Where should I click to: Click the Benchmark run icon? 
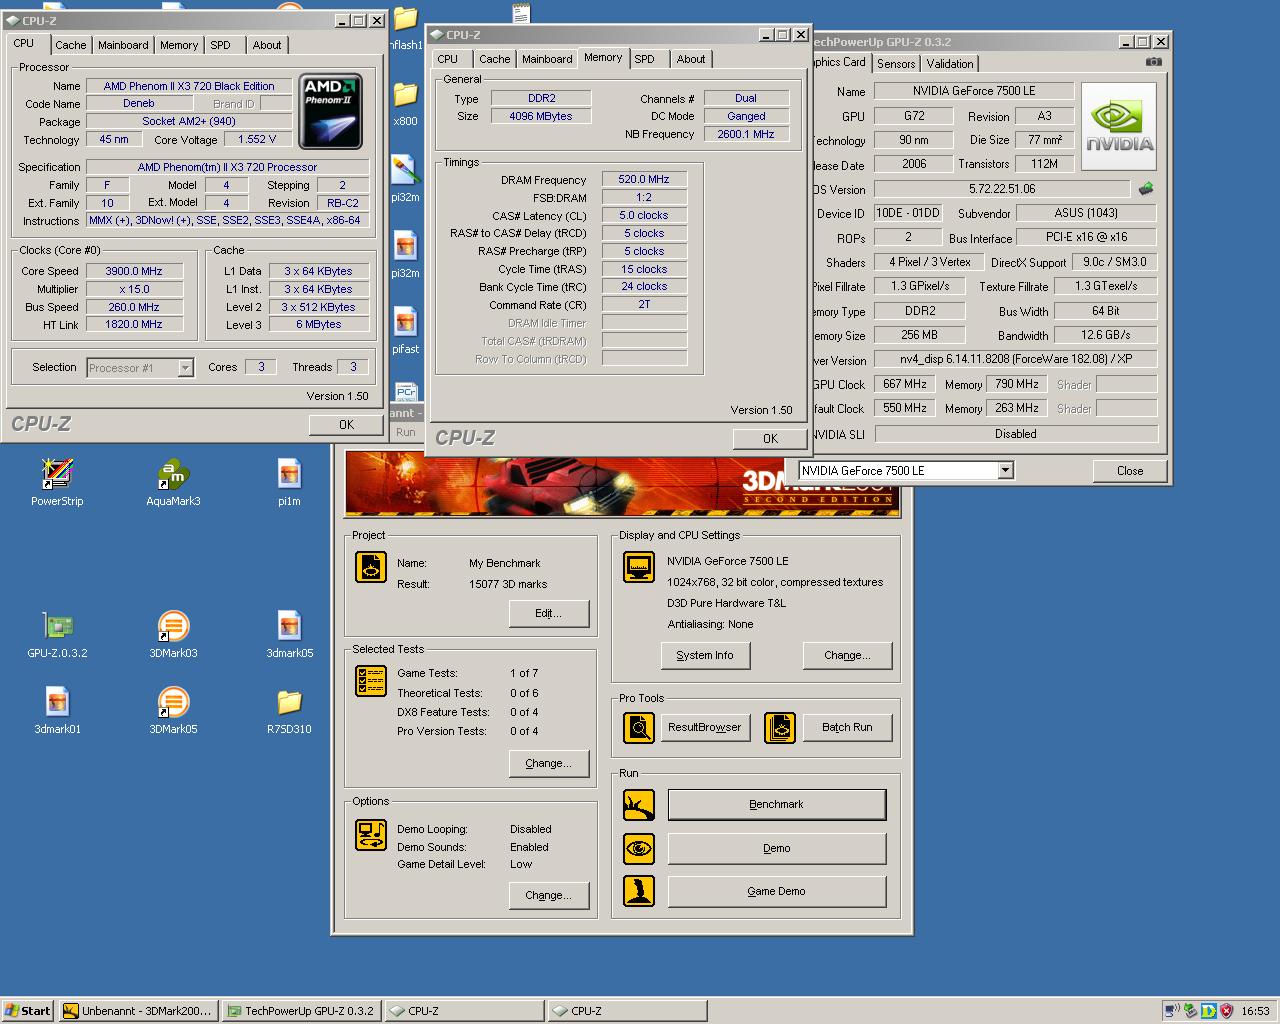[638, 804]
